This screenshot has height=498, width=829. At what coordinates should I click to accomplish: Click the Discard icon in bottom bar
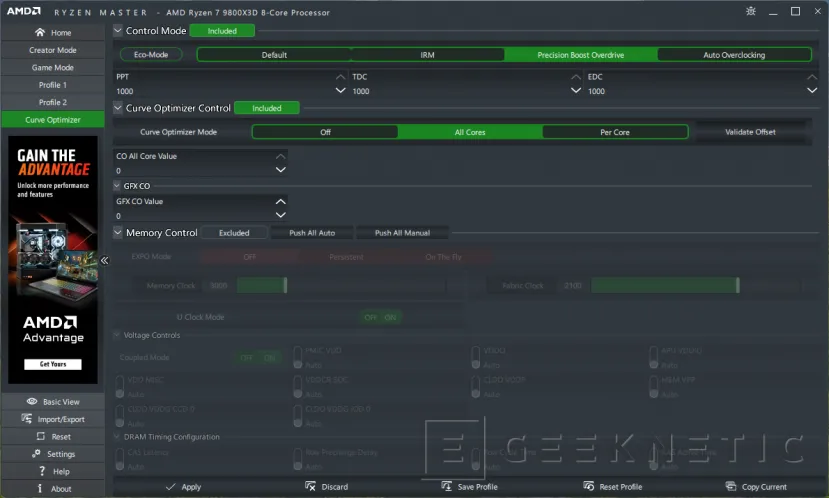[310, 486]
